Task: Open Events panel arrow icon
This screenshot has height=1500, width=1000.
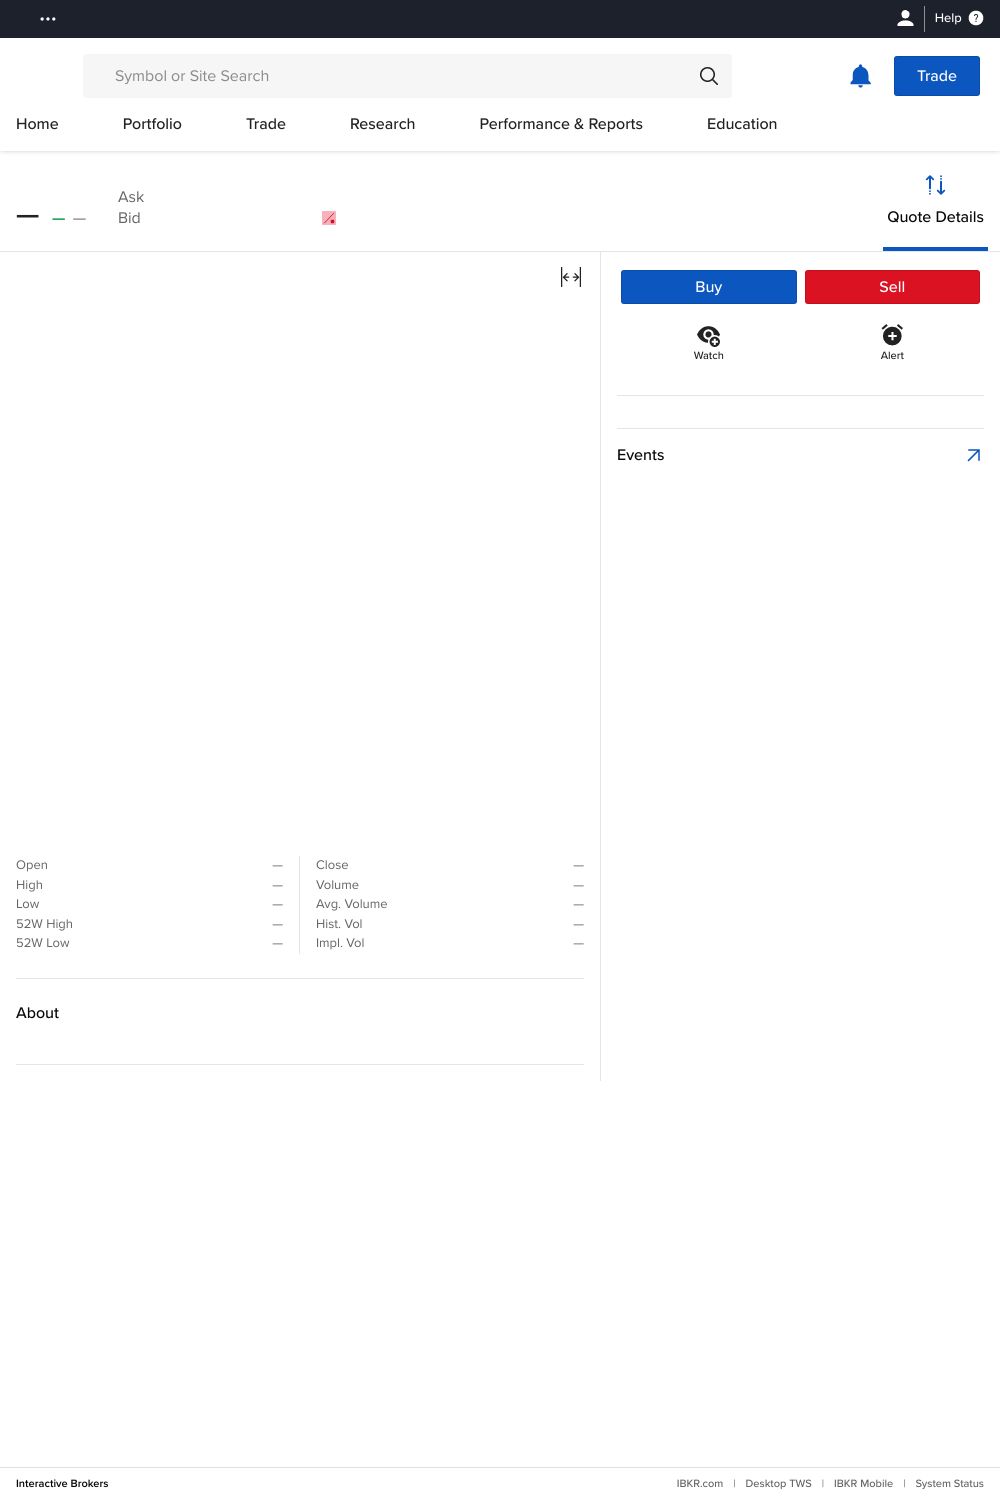Action: [973, 455]
